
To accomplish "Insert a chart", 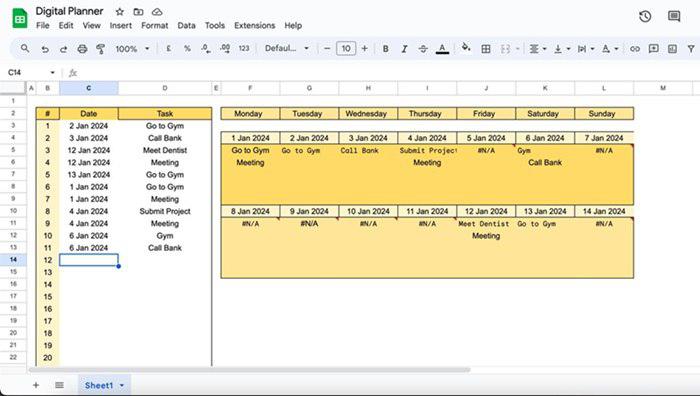I will coord(672,49).
